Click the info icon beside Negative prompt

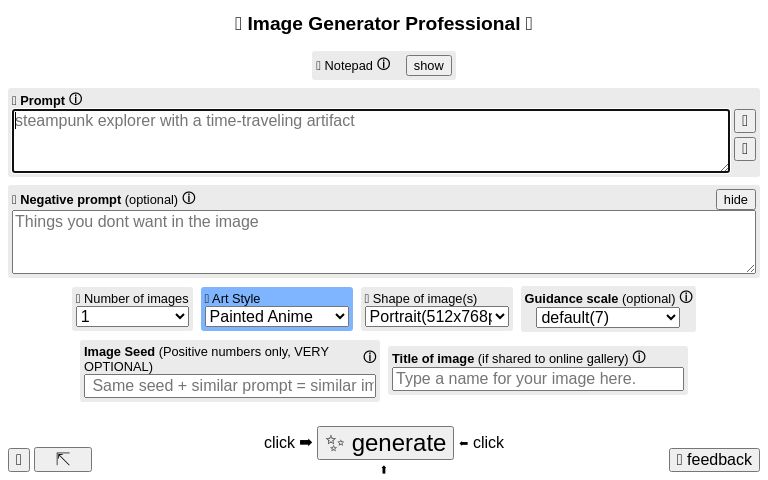[x=188, y=198]
